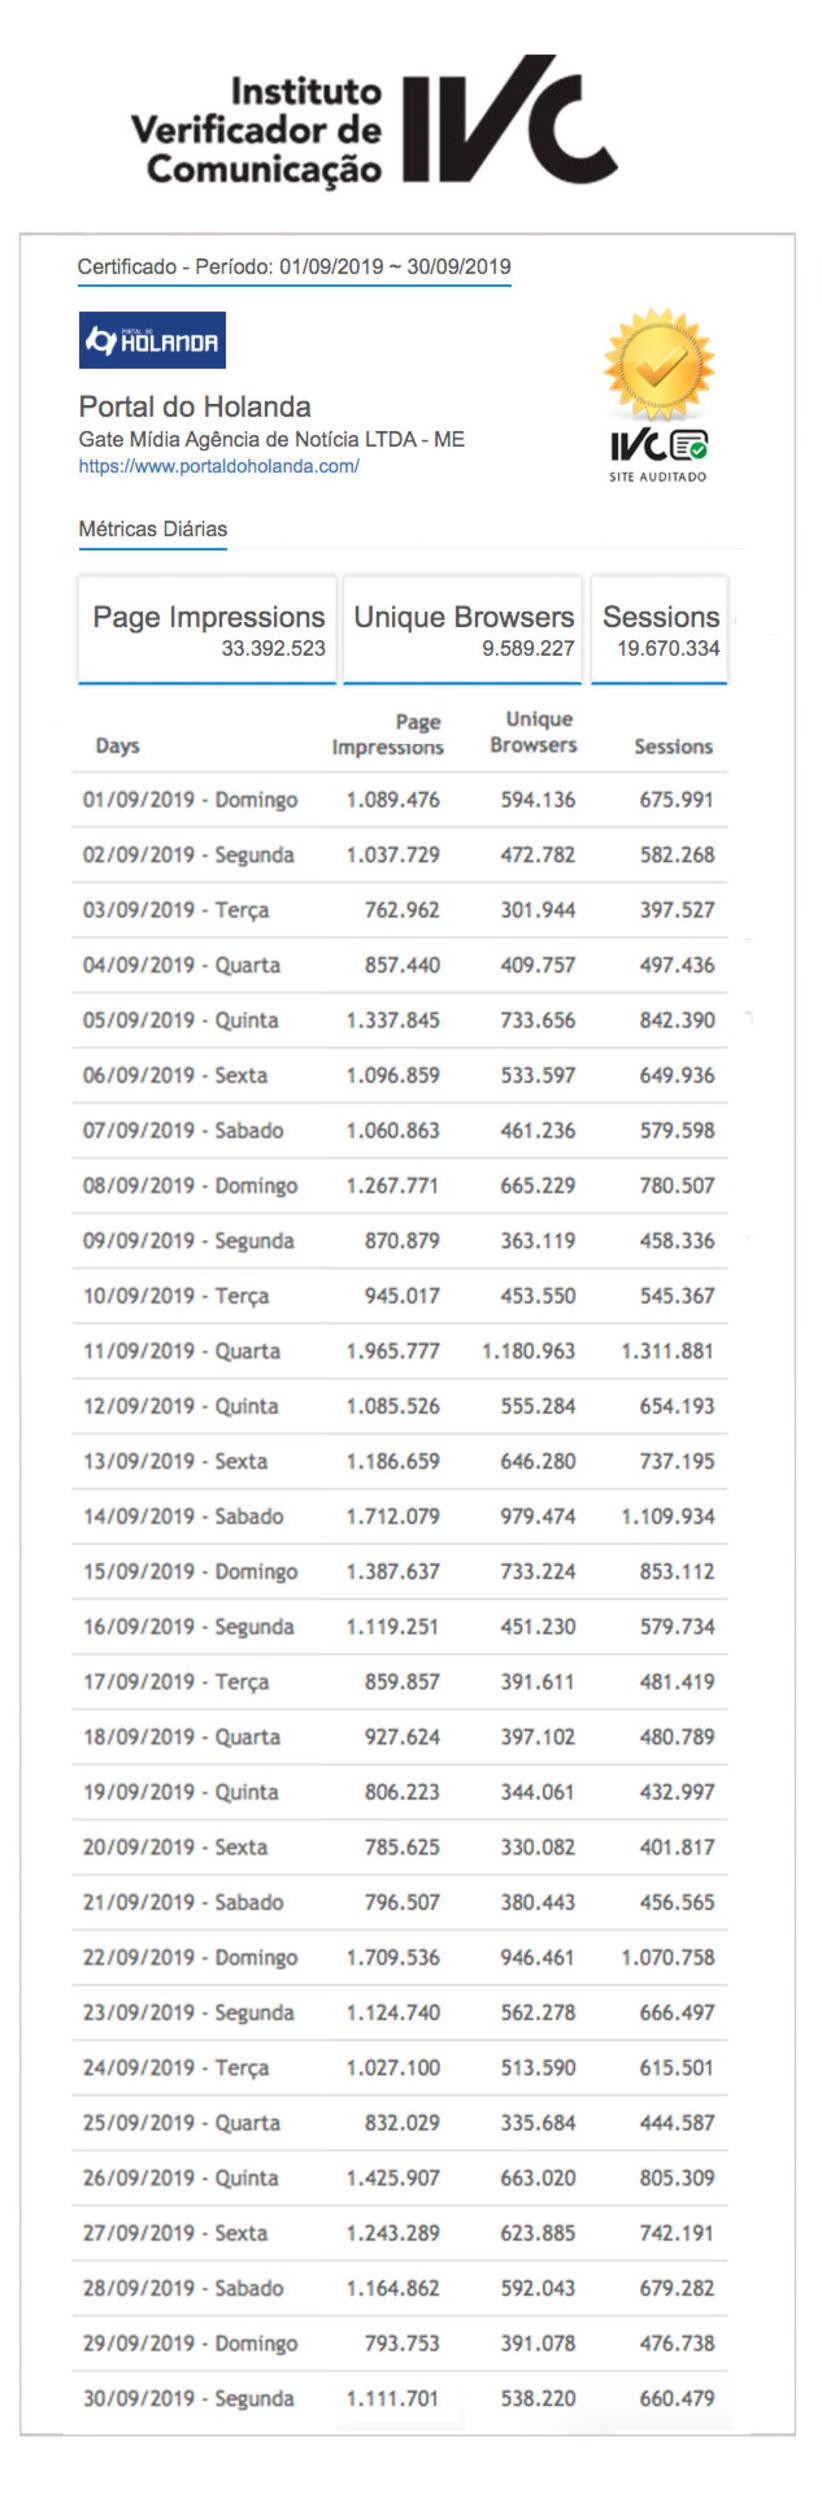Select the Métricas Diárias tab
The height and width of the screenshot is (2493, 822).
[x=153, y=529]
